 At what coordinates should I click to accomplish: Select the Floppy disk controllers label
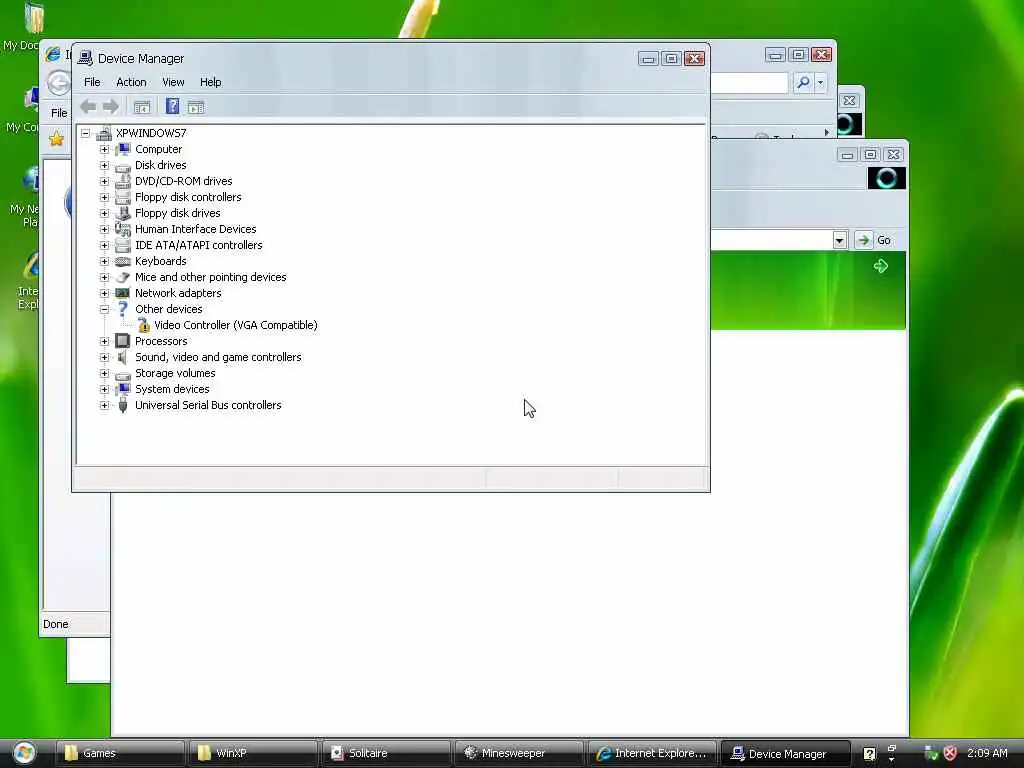click(x=188, y=197)
